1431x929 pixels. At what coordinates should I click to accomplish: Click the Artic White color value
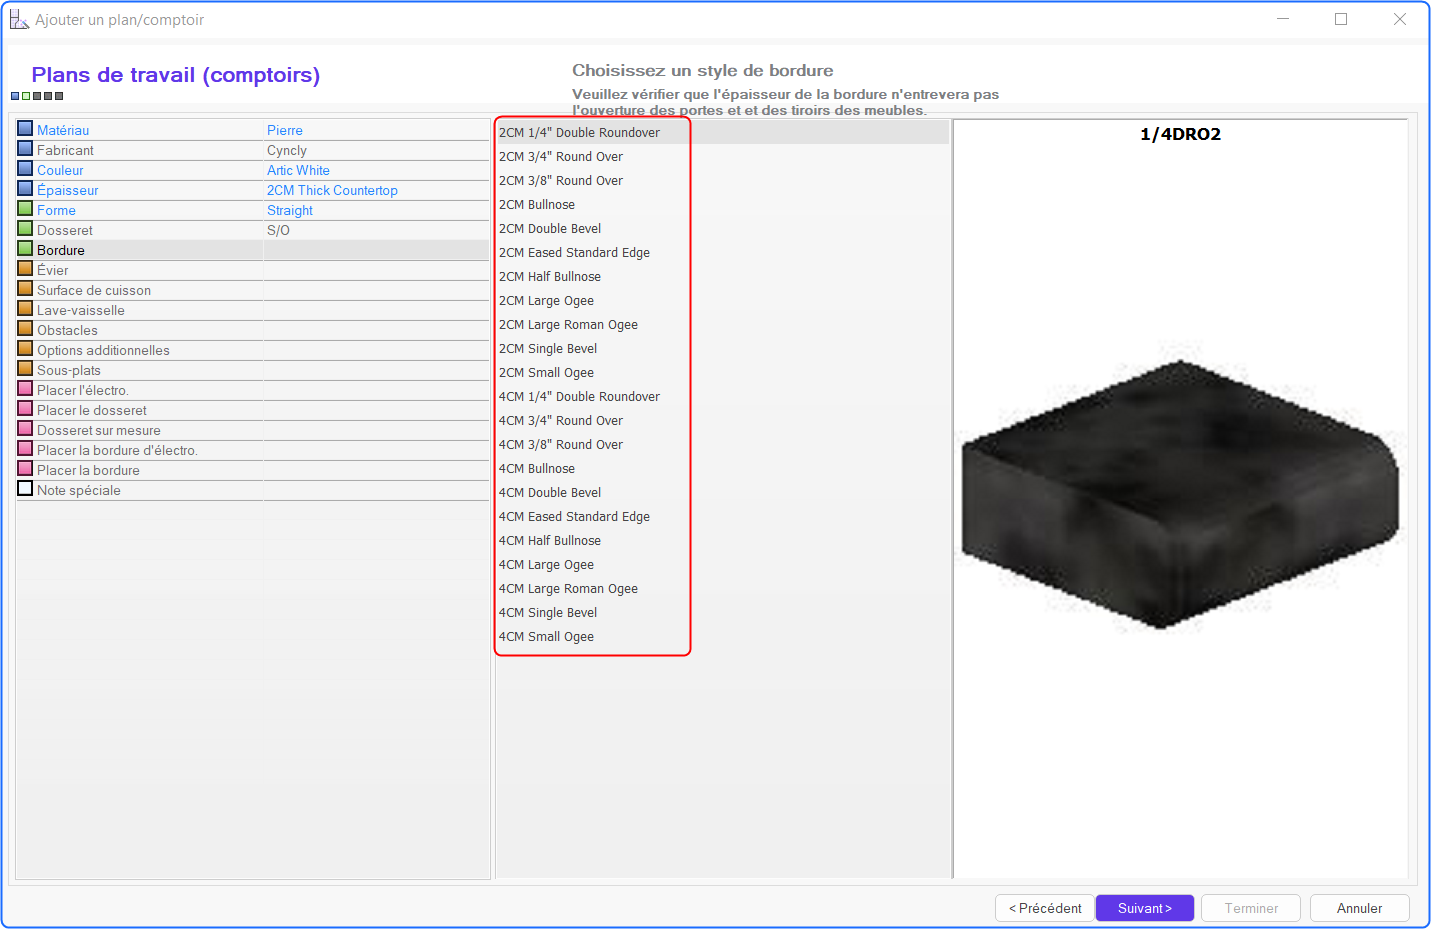click(x=298, y=170)
